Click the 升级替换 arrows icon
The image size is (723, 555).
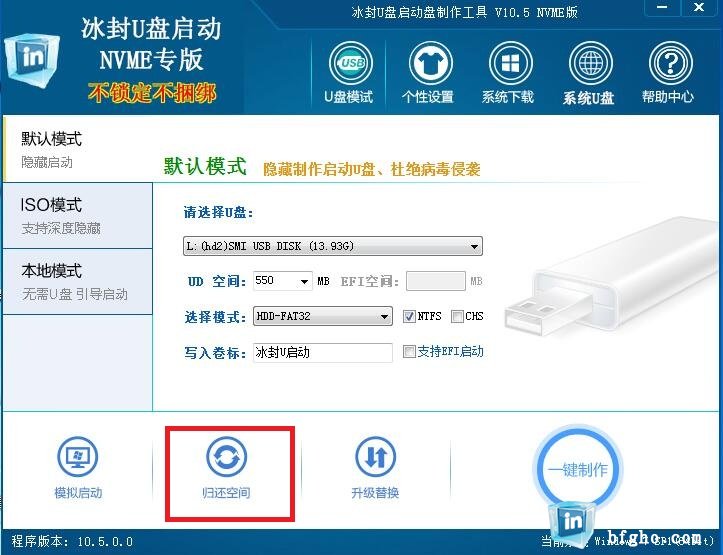tap(376, 456)
